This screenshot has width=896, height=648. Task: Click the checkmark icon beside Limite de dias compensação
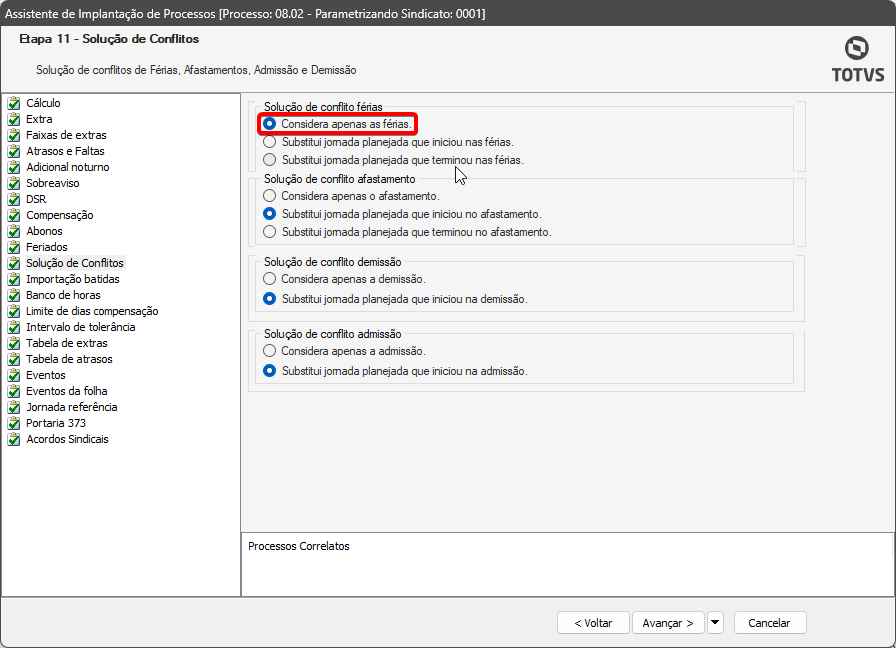tap(14, 311)
